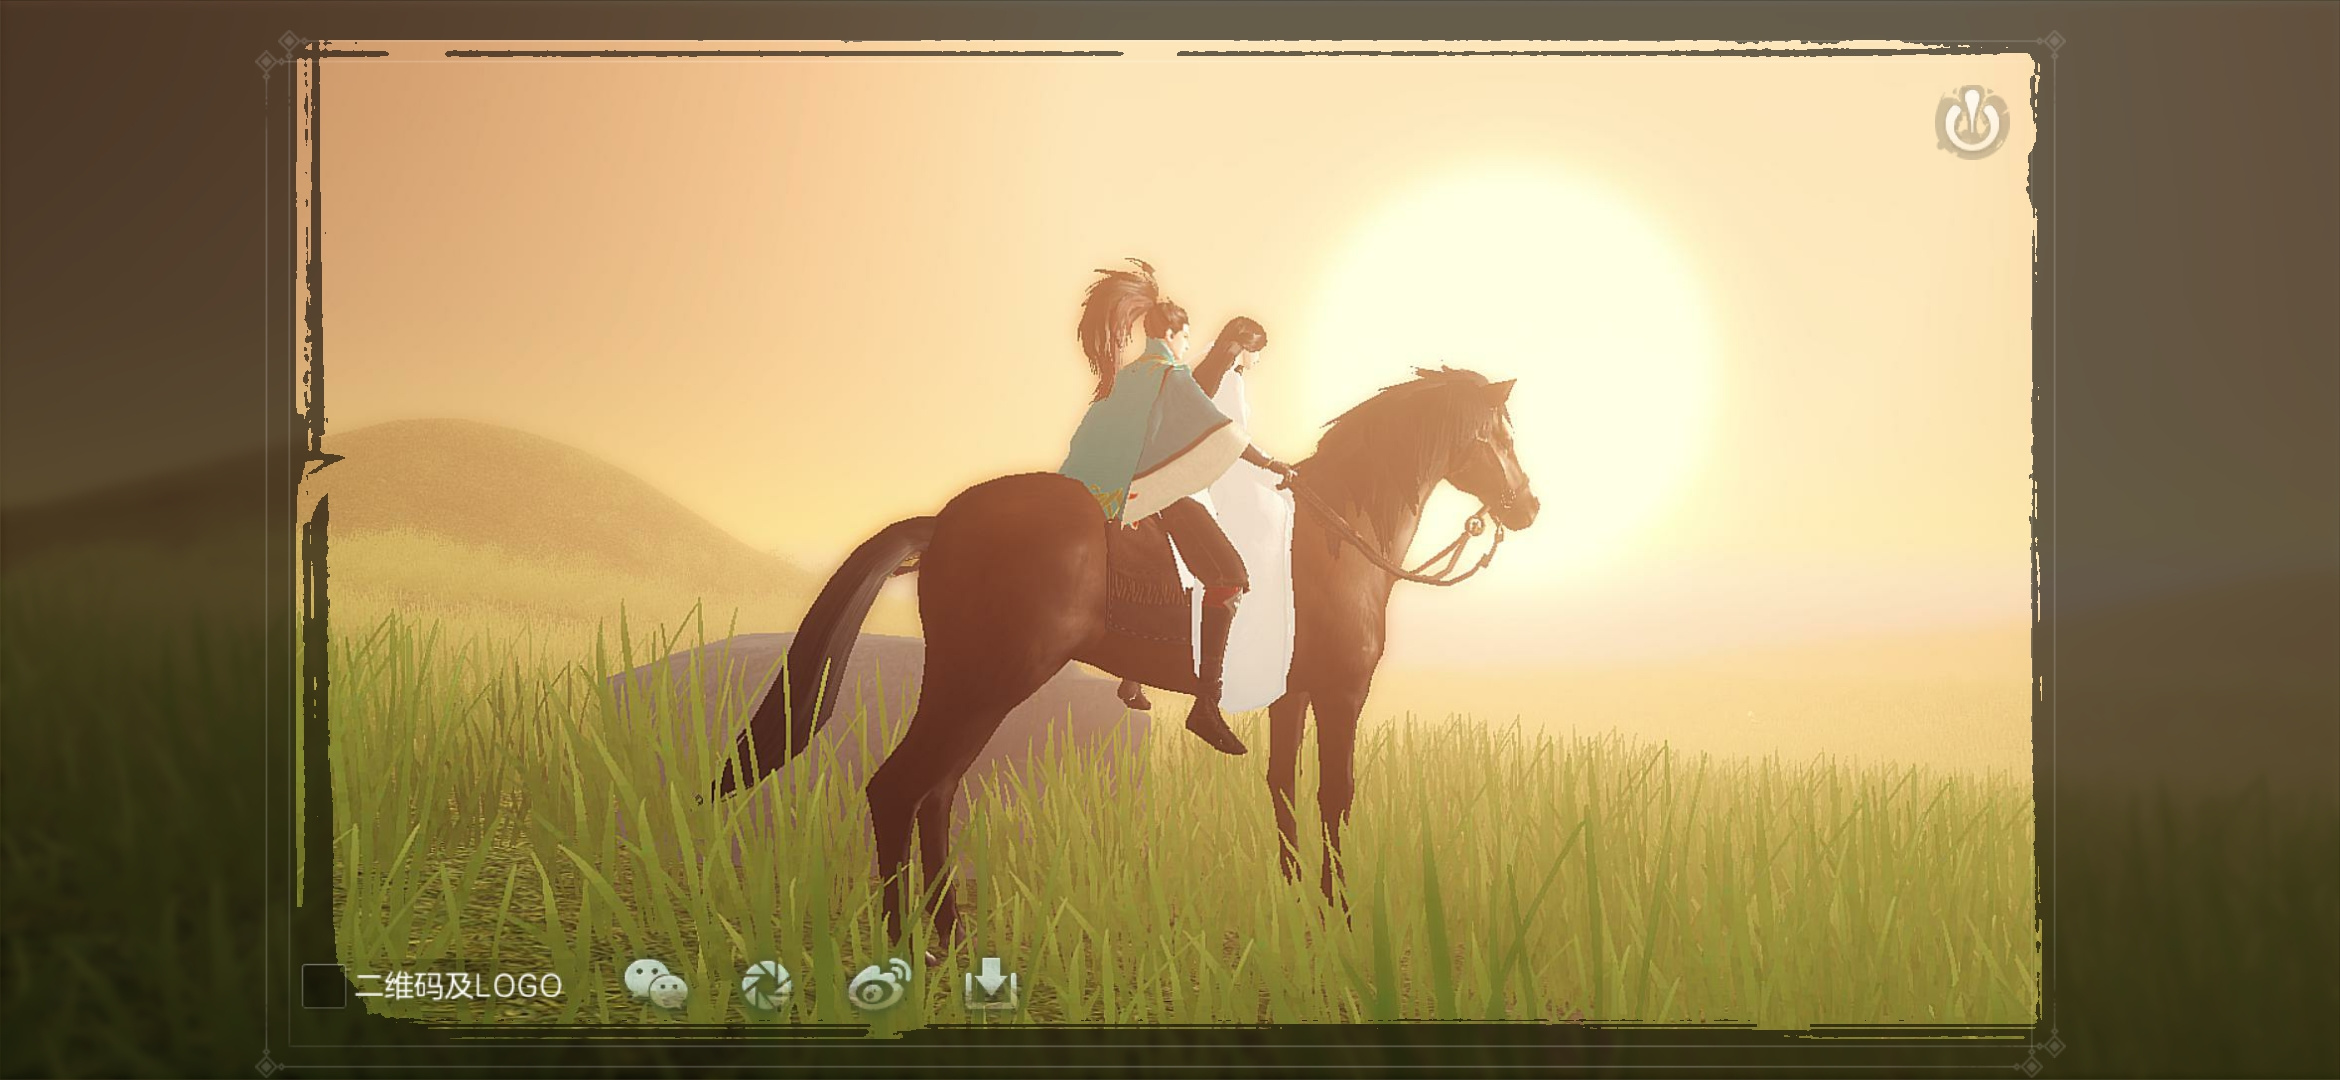Close the photo preview with the power icon

[1971, 123]
